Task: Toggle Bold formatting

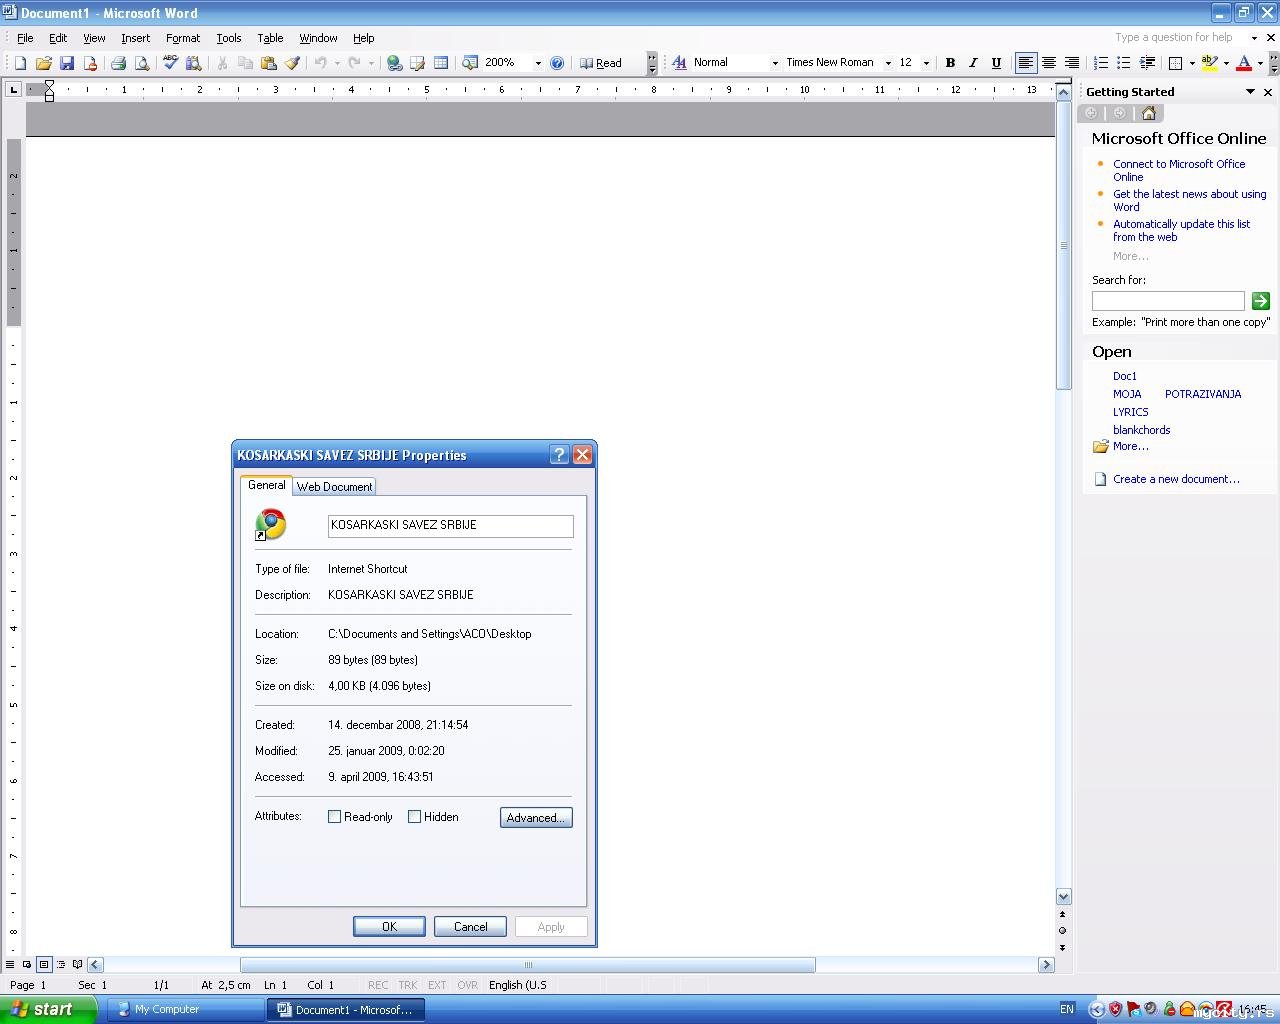Action: pos(950,63)
